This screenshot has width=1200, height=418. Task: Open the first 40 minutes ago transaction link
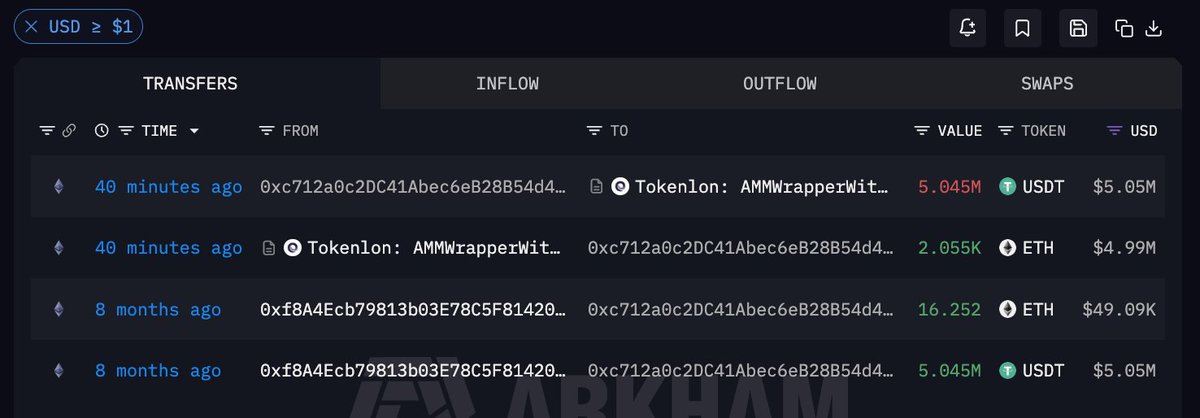[x=168, y=187]
